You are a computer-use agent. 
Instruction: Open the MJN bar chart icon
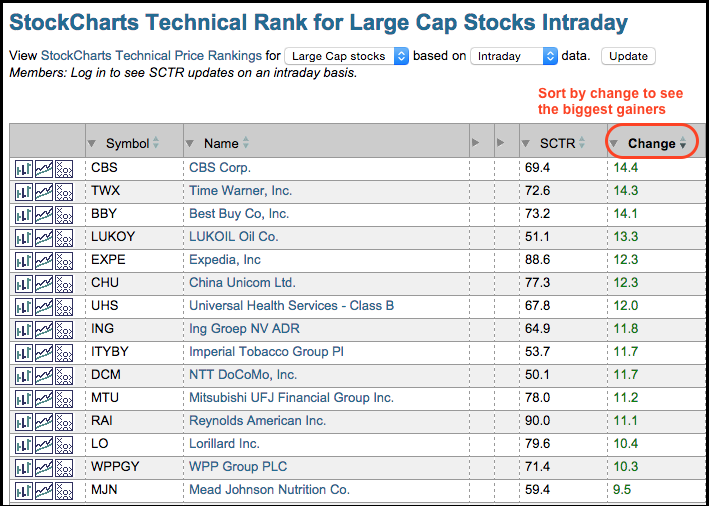tap(24, 492)
